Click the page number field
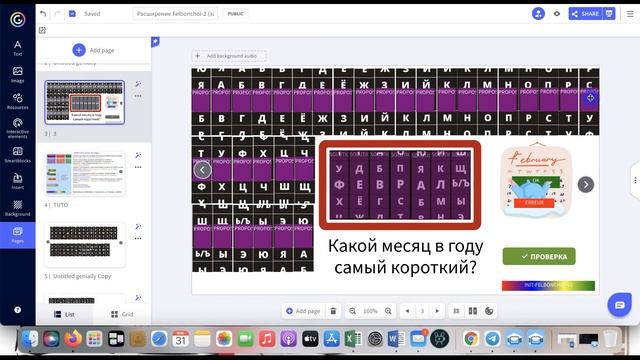Image resolution: width=640 pixels, height=360 pixels. coord(422,311)
